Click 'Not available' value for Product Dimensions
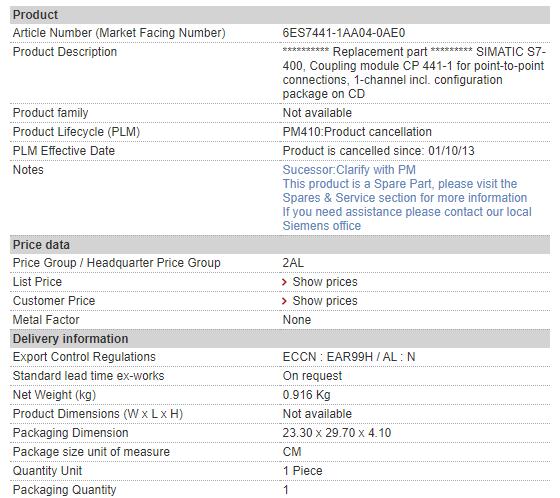Image resolution: width=560 pixels, height=498 pixels. [x=317, y=414]
